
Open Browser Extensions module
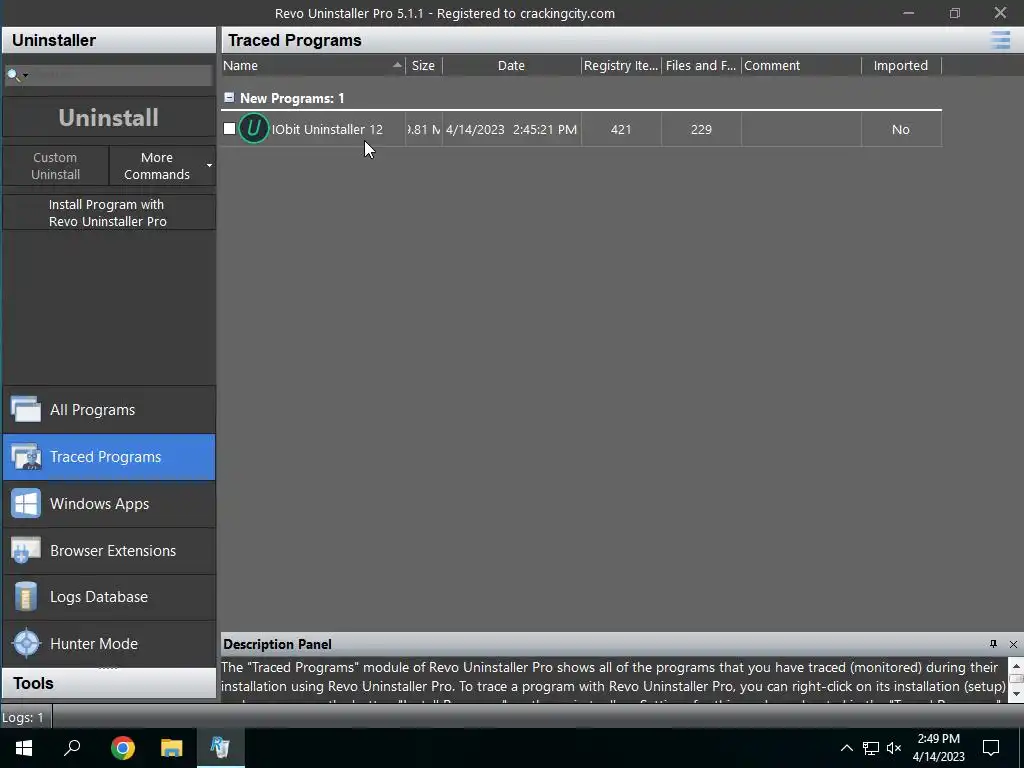[x=109, y=551]
